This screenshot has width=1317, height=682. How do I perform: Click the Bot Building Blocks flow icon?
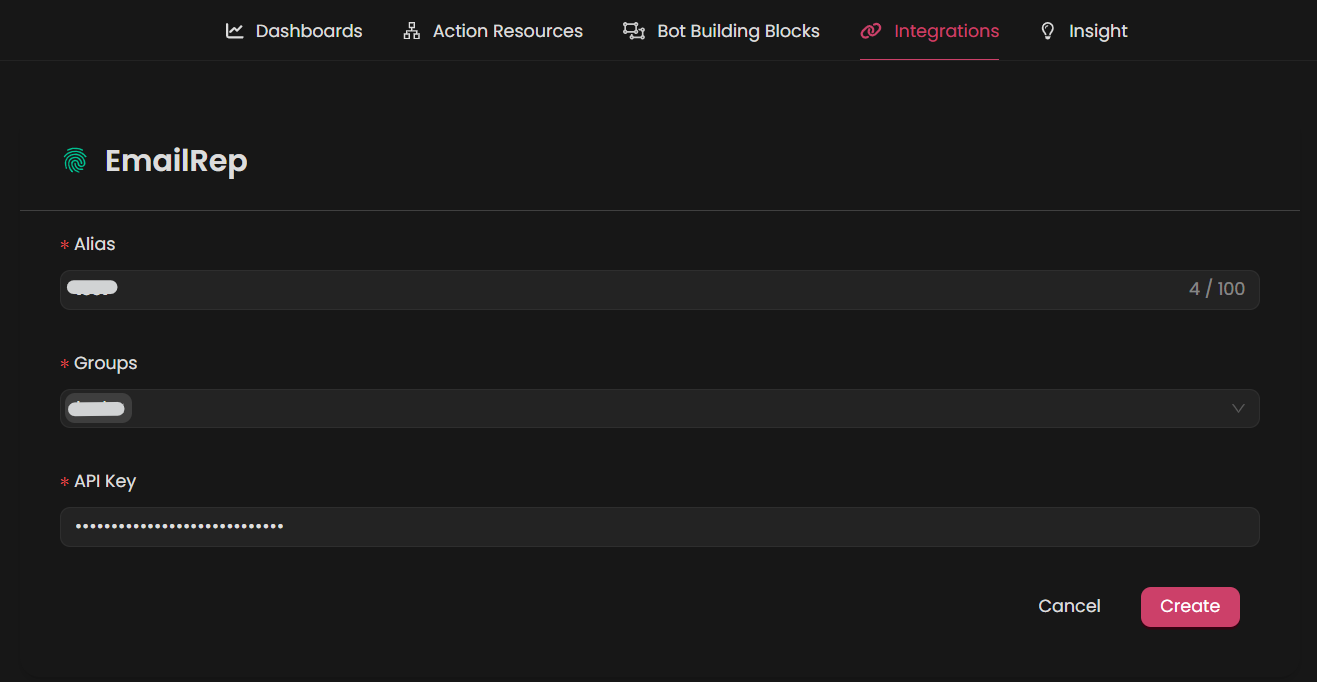pyautogui.click(x=634, y=31)
